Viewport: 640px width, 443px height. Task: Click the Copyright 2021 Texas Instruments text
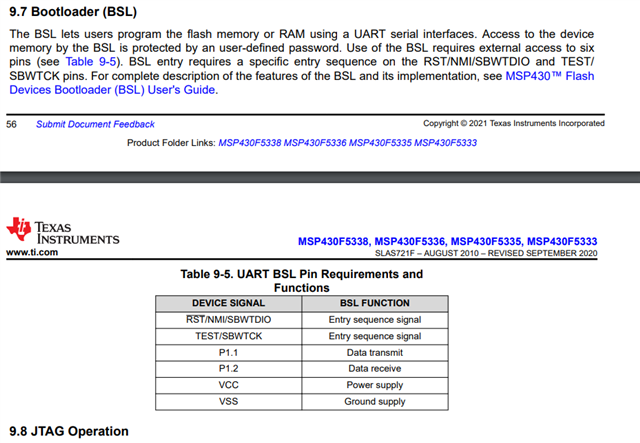pyautogui.click(x=513, y=123)
